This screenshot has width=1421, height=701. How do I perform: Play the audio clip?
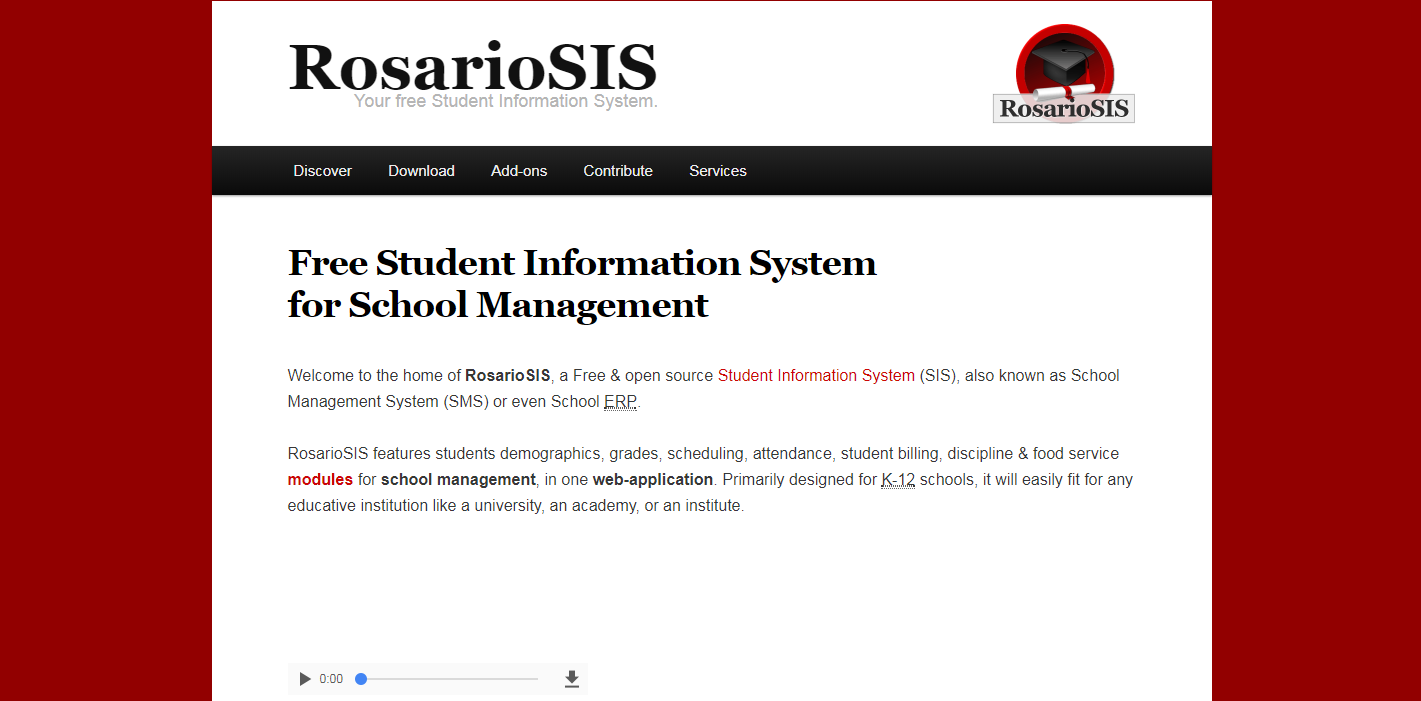coord(305,679)
